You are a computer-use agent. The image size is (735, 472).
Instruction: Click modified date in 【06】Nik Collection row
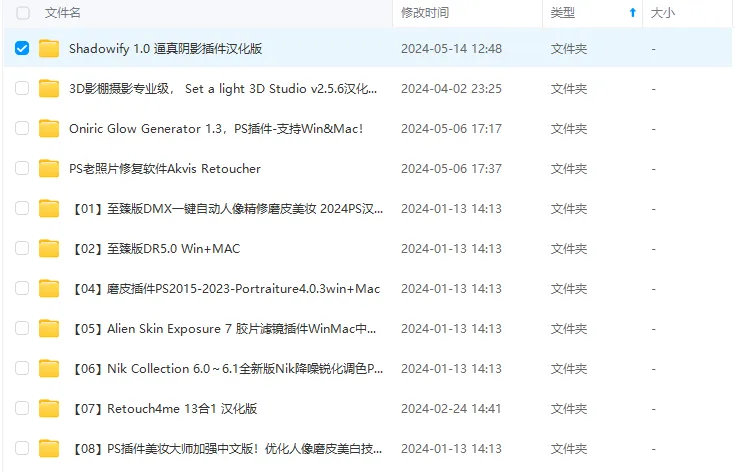(451, 369)
